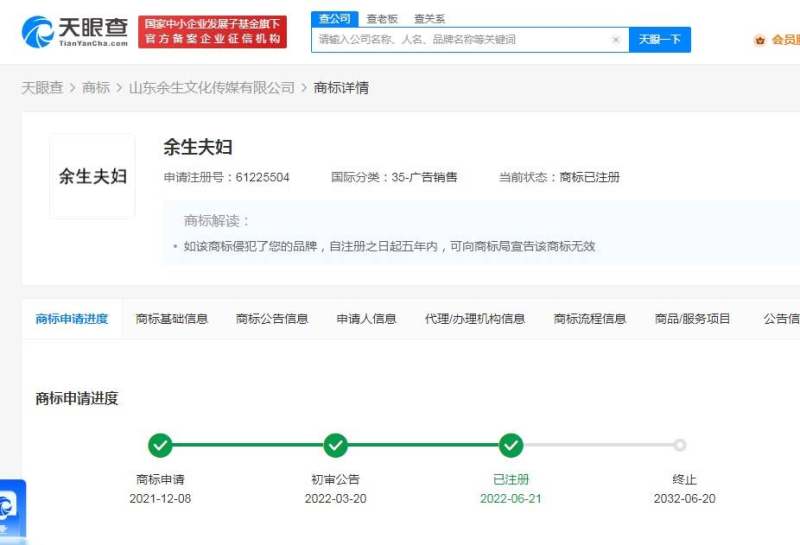
Task: Switch to 商标公告信息 tab
Action: click(x=272, y=319)
